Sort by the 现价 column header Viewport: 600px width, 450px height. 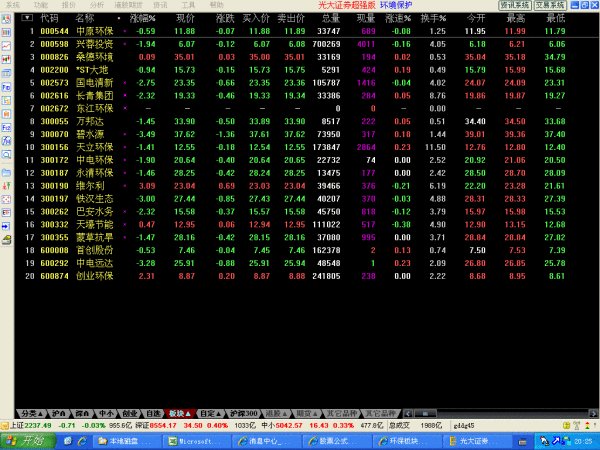point(186,18)
